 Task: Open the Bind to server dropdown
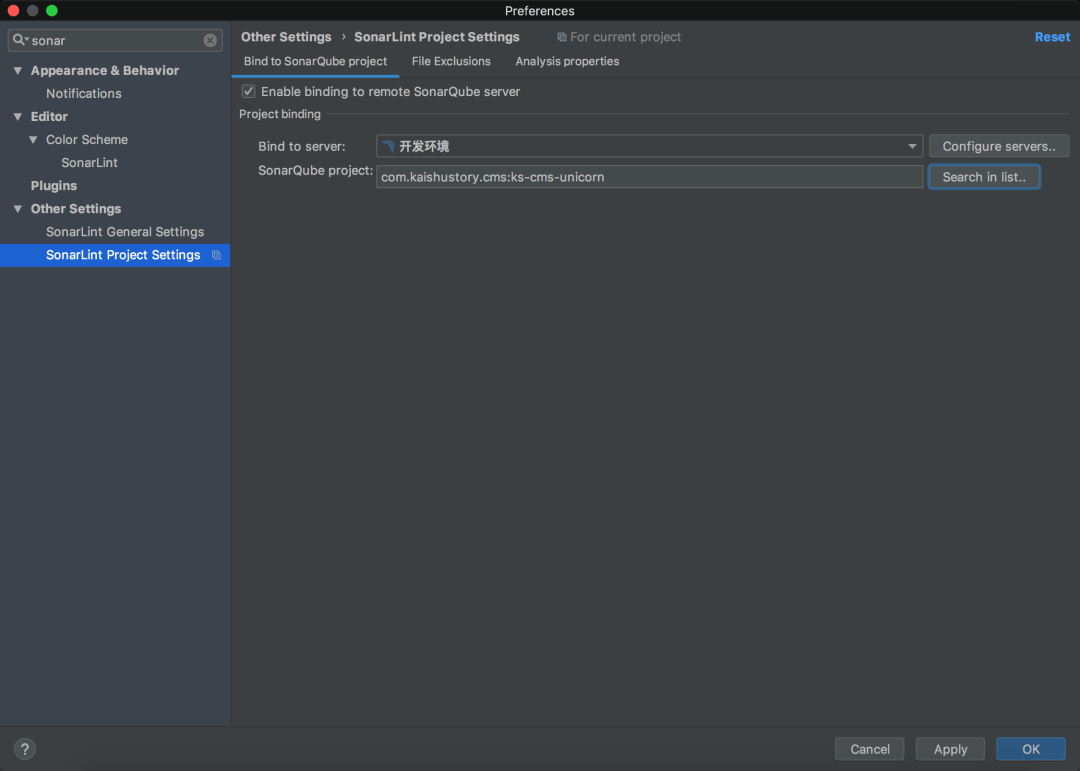pyautogui.click(x=650, y=146)
